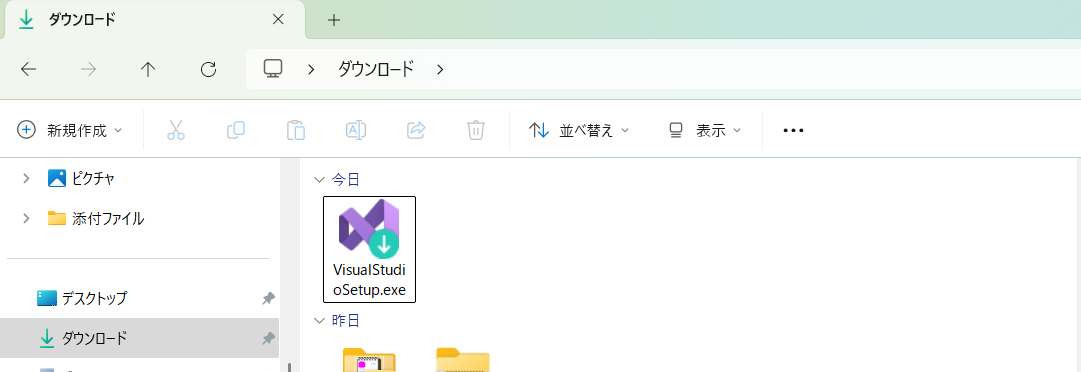
Task: Open the 表示 view dropdown
Action: click(x=705, y=130)
